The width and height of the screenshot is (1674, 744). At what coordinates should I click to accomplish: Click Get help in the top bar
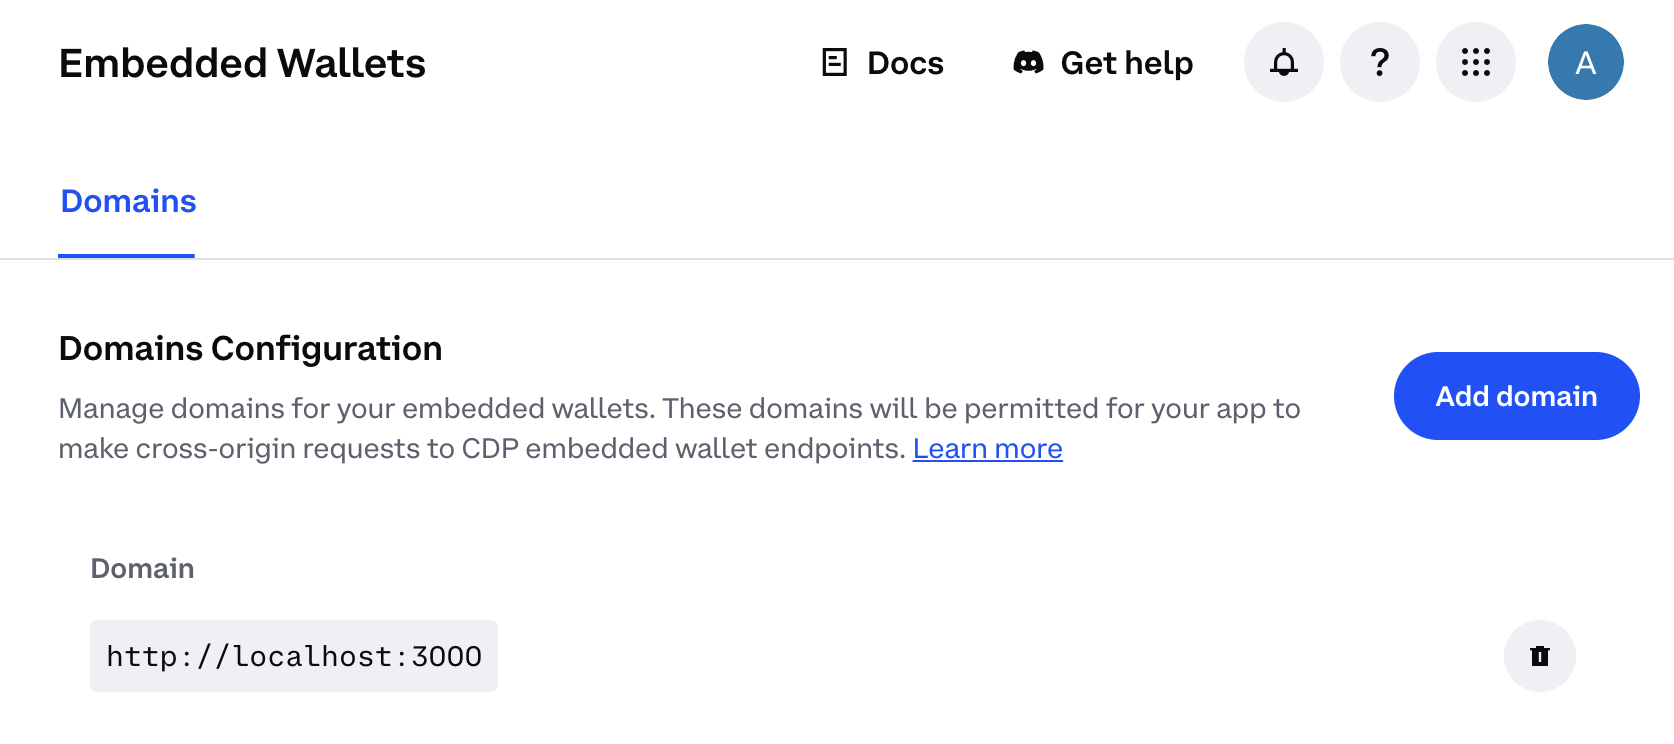point(1126,62)
